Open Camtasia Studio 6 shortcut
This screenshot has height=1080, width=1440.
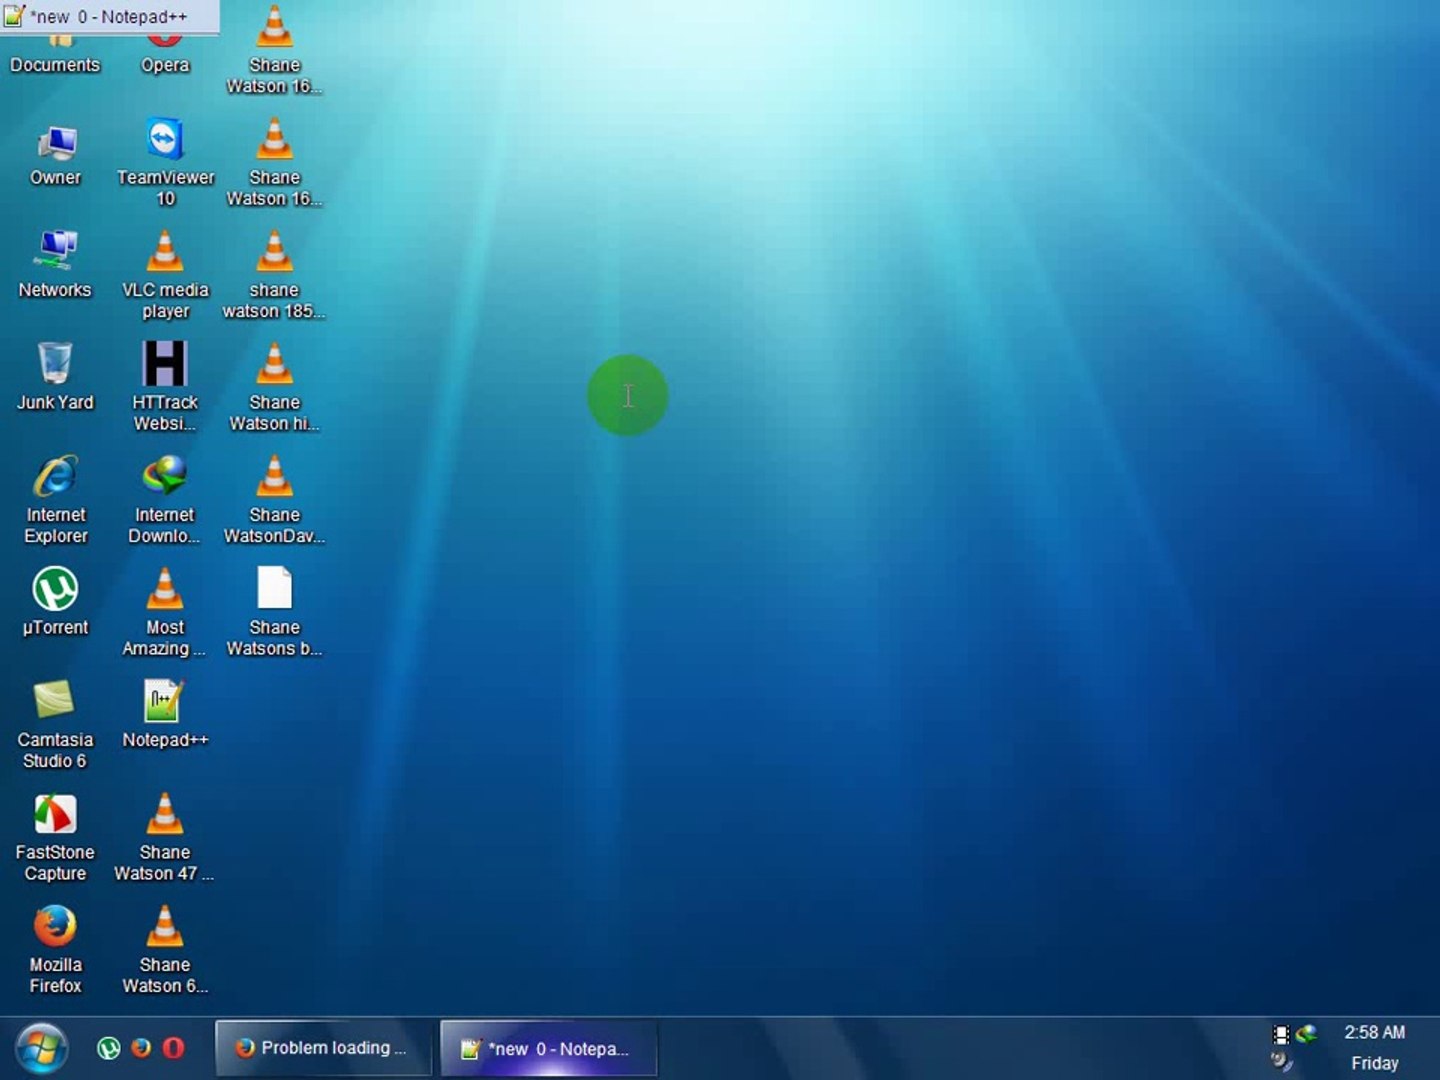pyautogui.click(x=55, y=724)
